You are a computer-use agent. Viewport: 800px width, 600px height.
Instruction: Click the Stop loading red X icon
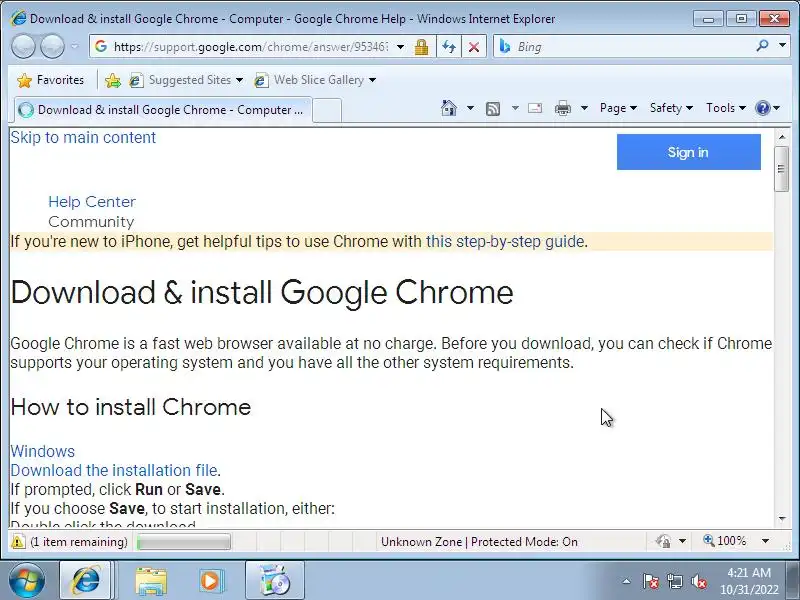pyautogui.click(x=474, y=47)
